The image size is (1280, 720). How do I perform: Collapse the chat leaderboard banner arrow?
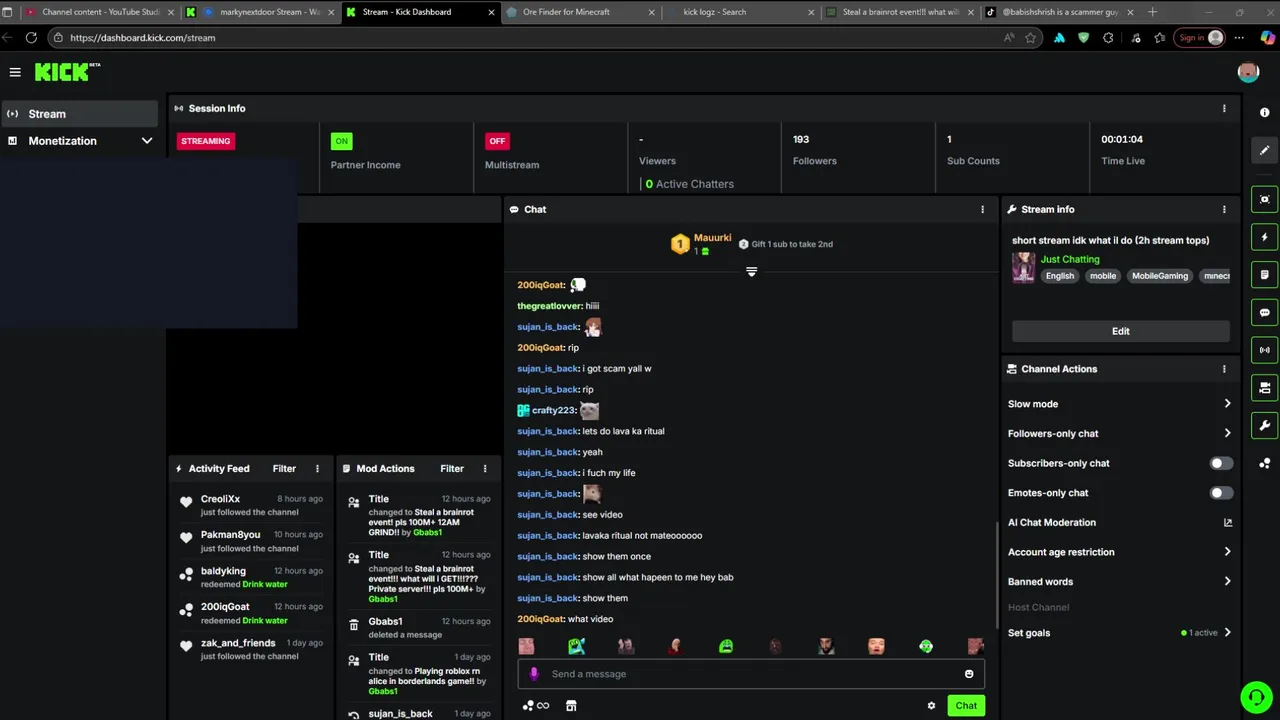pyautogui.click(x=752, y=272)
